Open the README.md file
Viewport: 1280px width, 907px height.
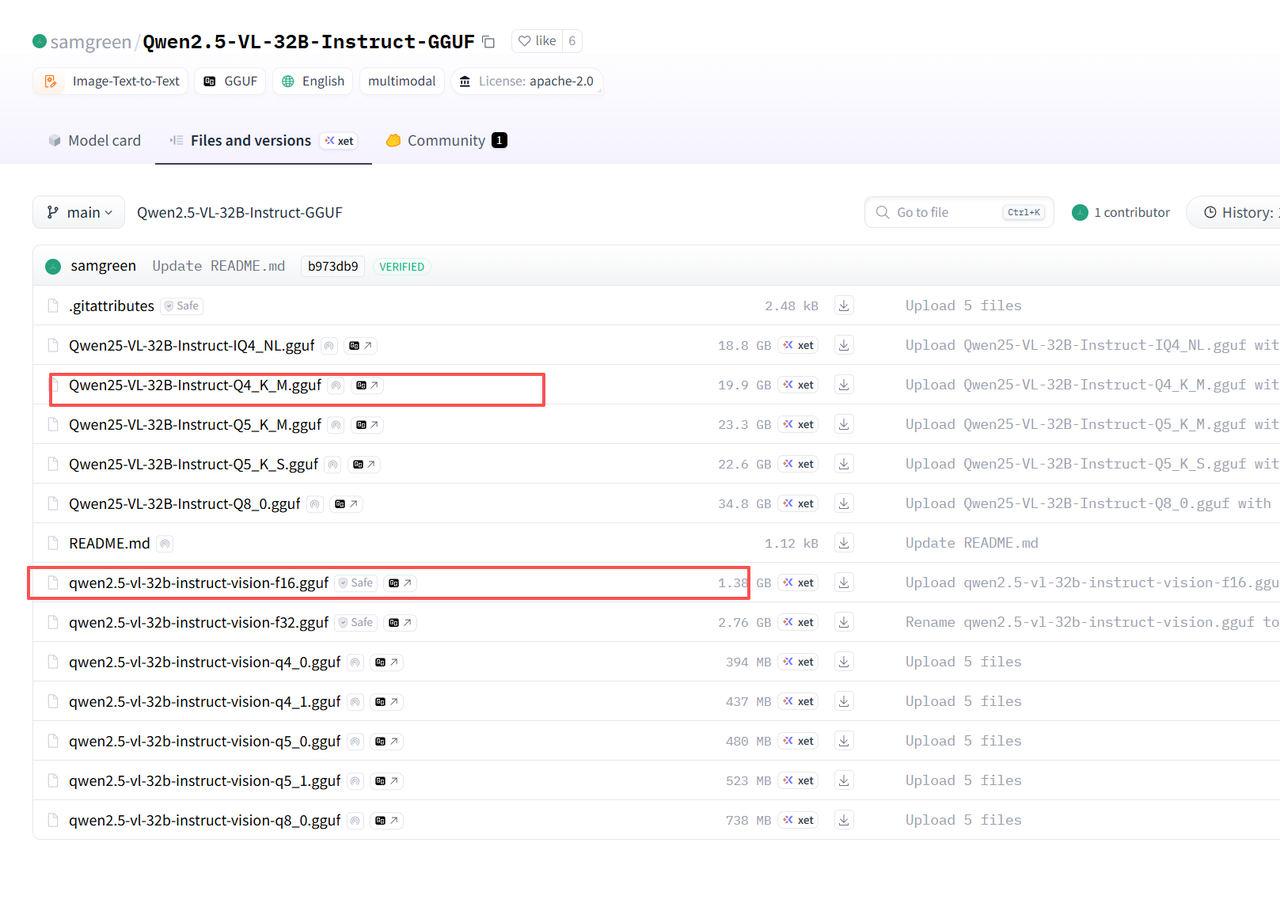pyautogui.click(x=109, y=543)
